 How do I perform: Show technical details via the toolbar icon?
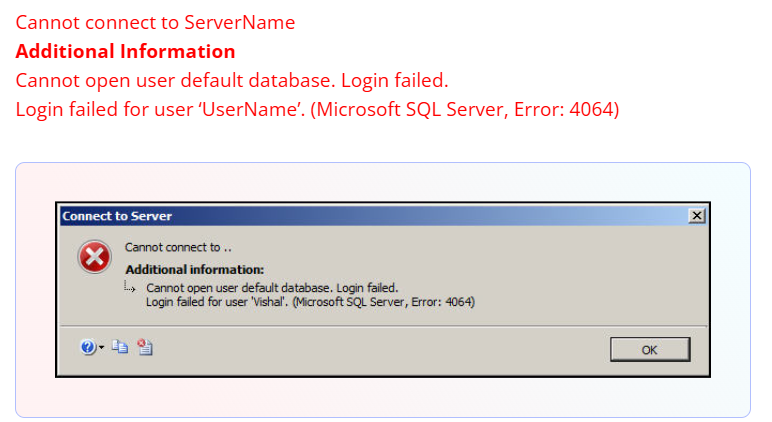[x=144, y=347]
